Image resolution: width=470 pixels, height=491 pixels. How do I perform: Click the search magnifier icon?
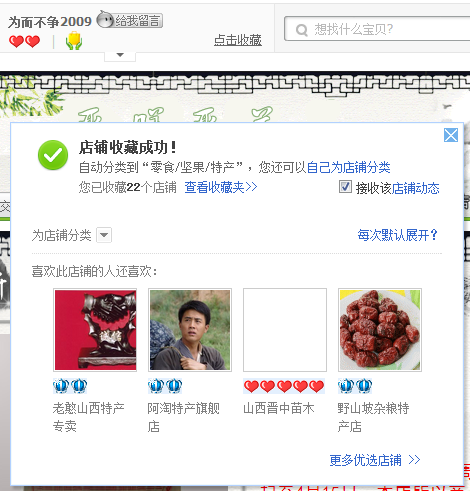(301, 30)
